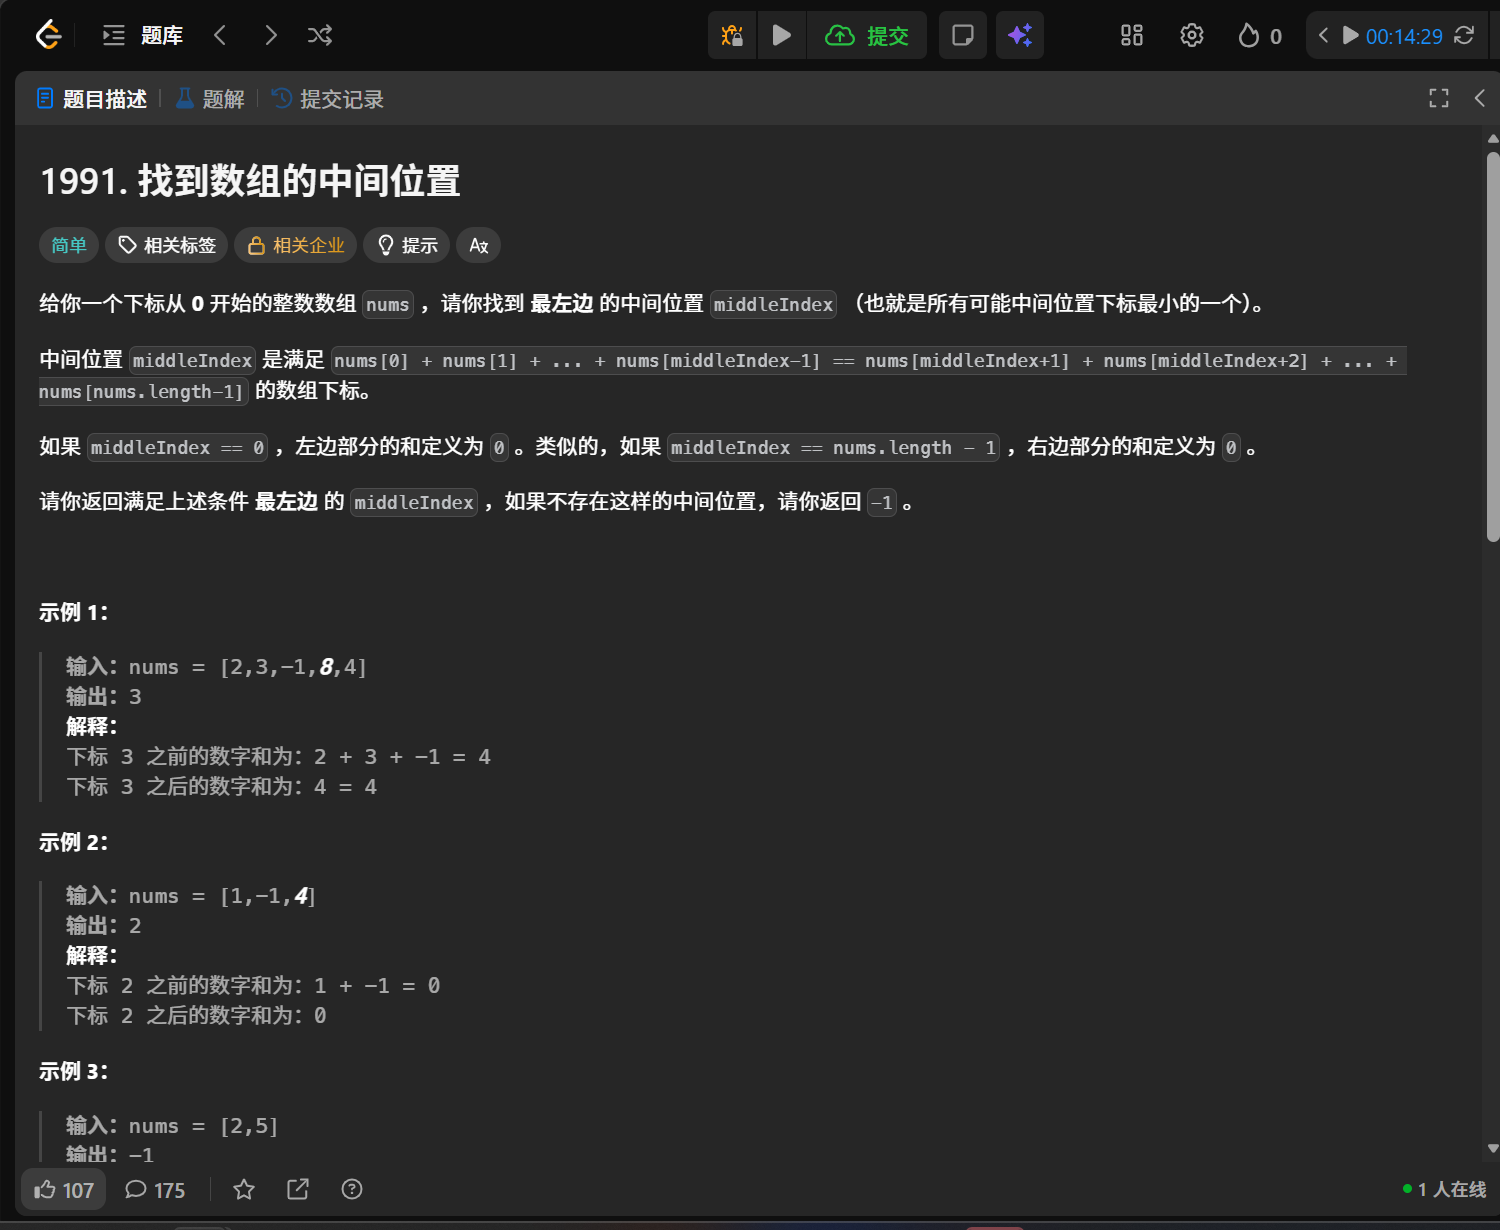Click the LeetCode logo icon

coord(48,36)
